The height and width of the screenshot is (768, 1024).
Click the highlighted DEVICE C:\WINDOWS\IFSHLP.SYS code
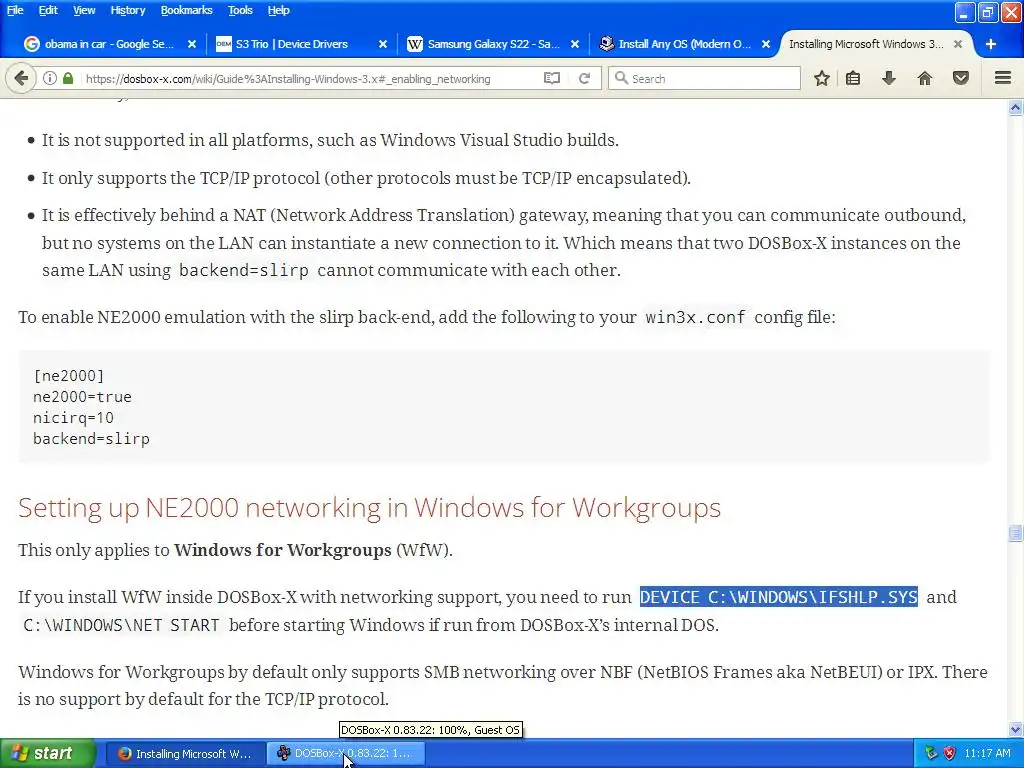click(778, 597)
